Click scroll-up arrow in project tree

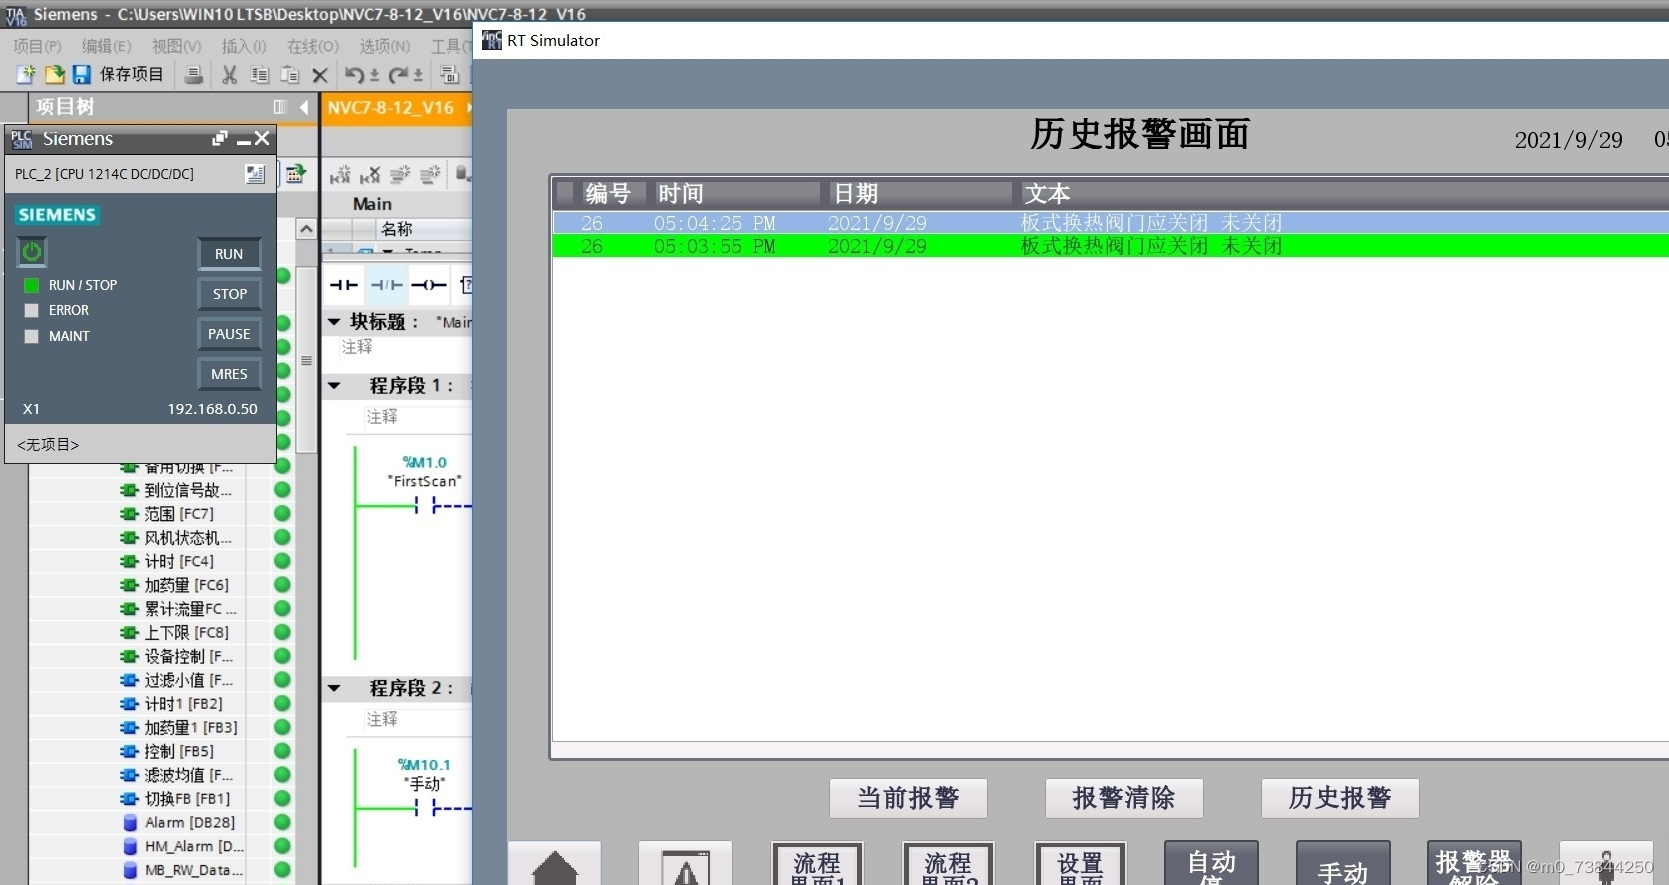[306, 229]
